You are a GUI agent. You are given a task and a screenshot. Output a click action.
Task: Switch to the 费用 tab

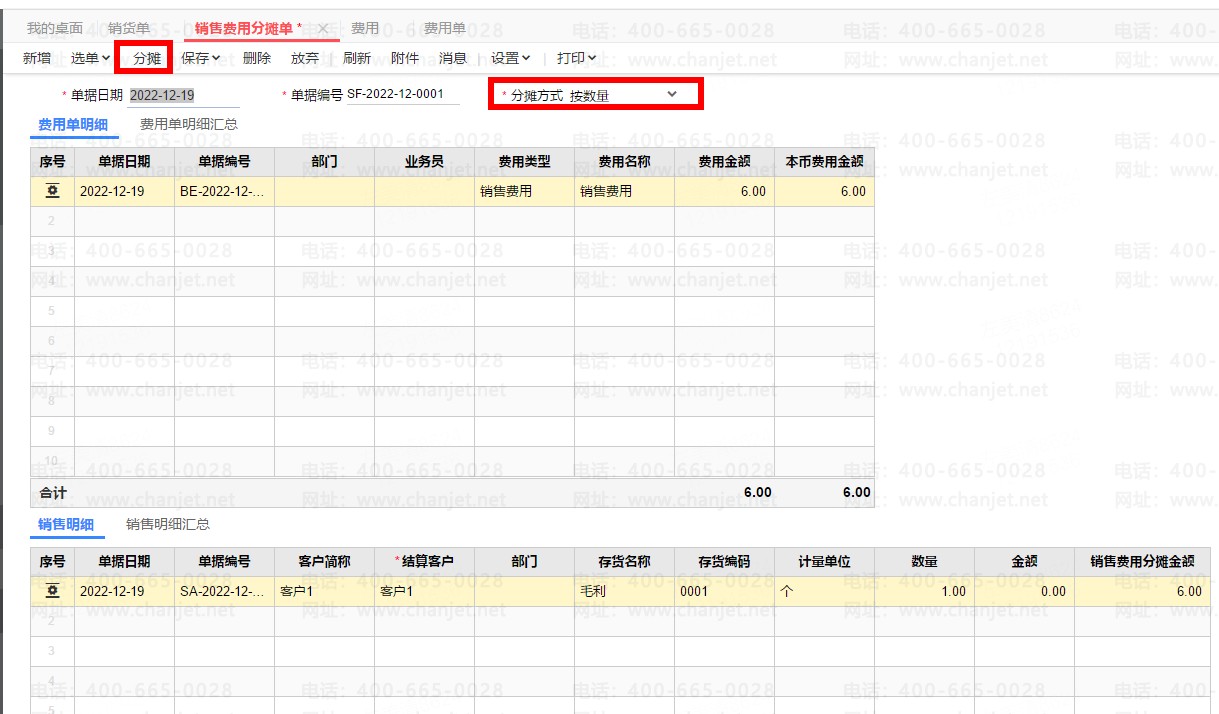tap(365, 29)
